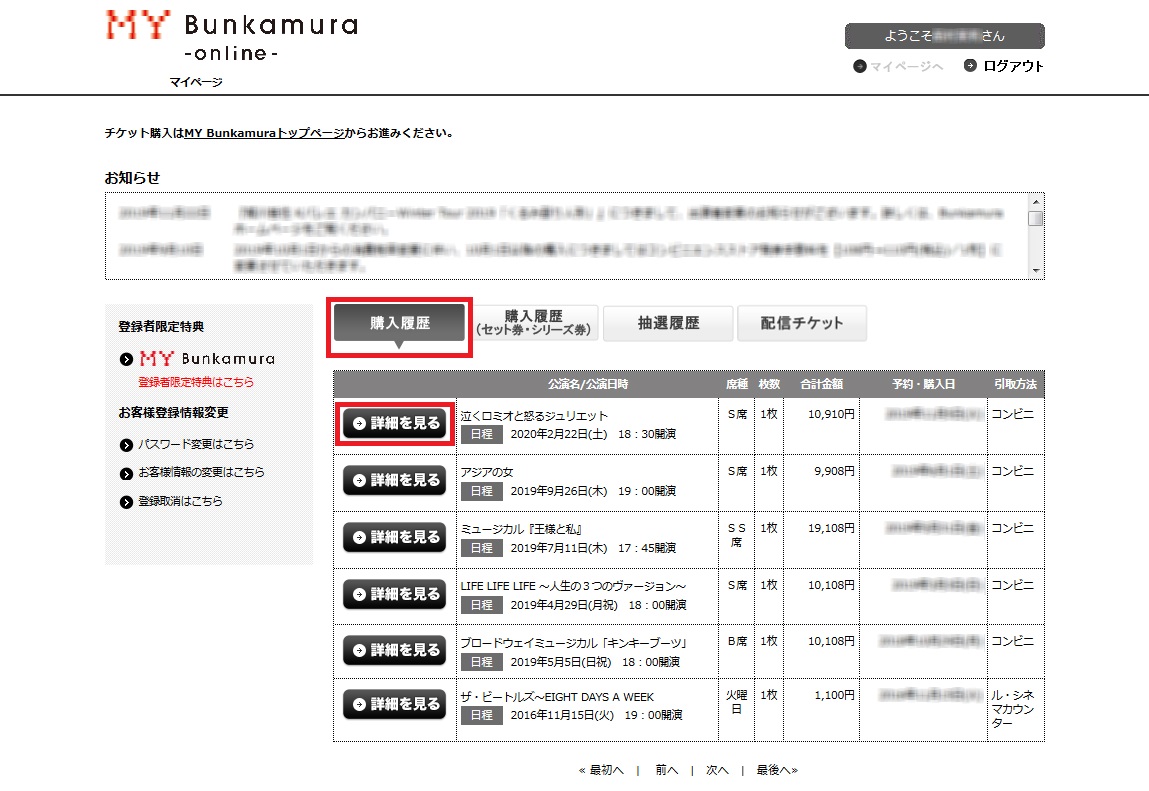Screen dimensions: 1149x791
Task: Select the 購入履歴 tab
Action: tap(399, 324)
